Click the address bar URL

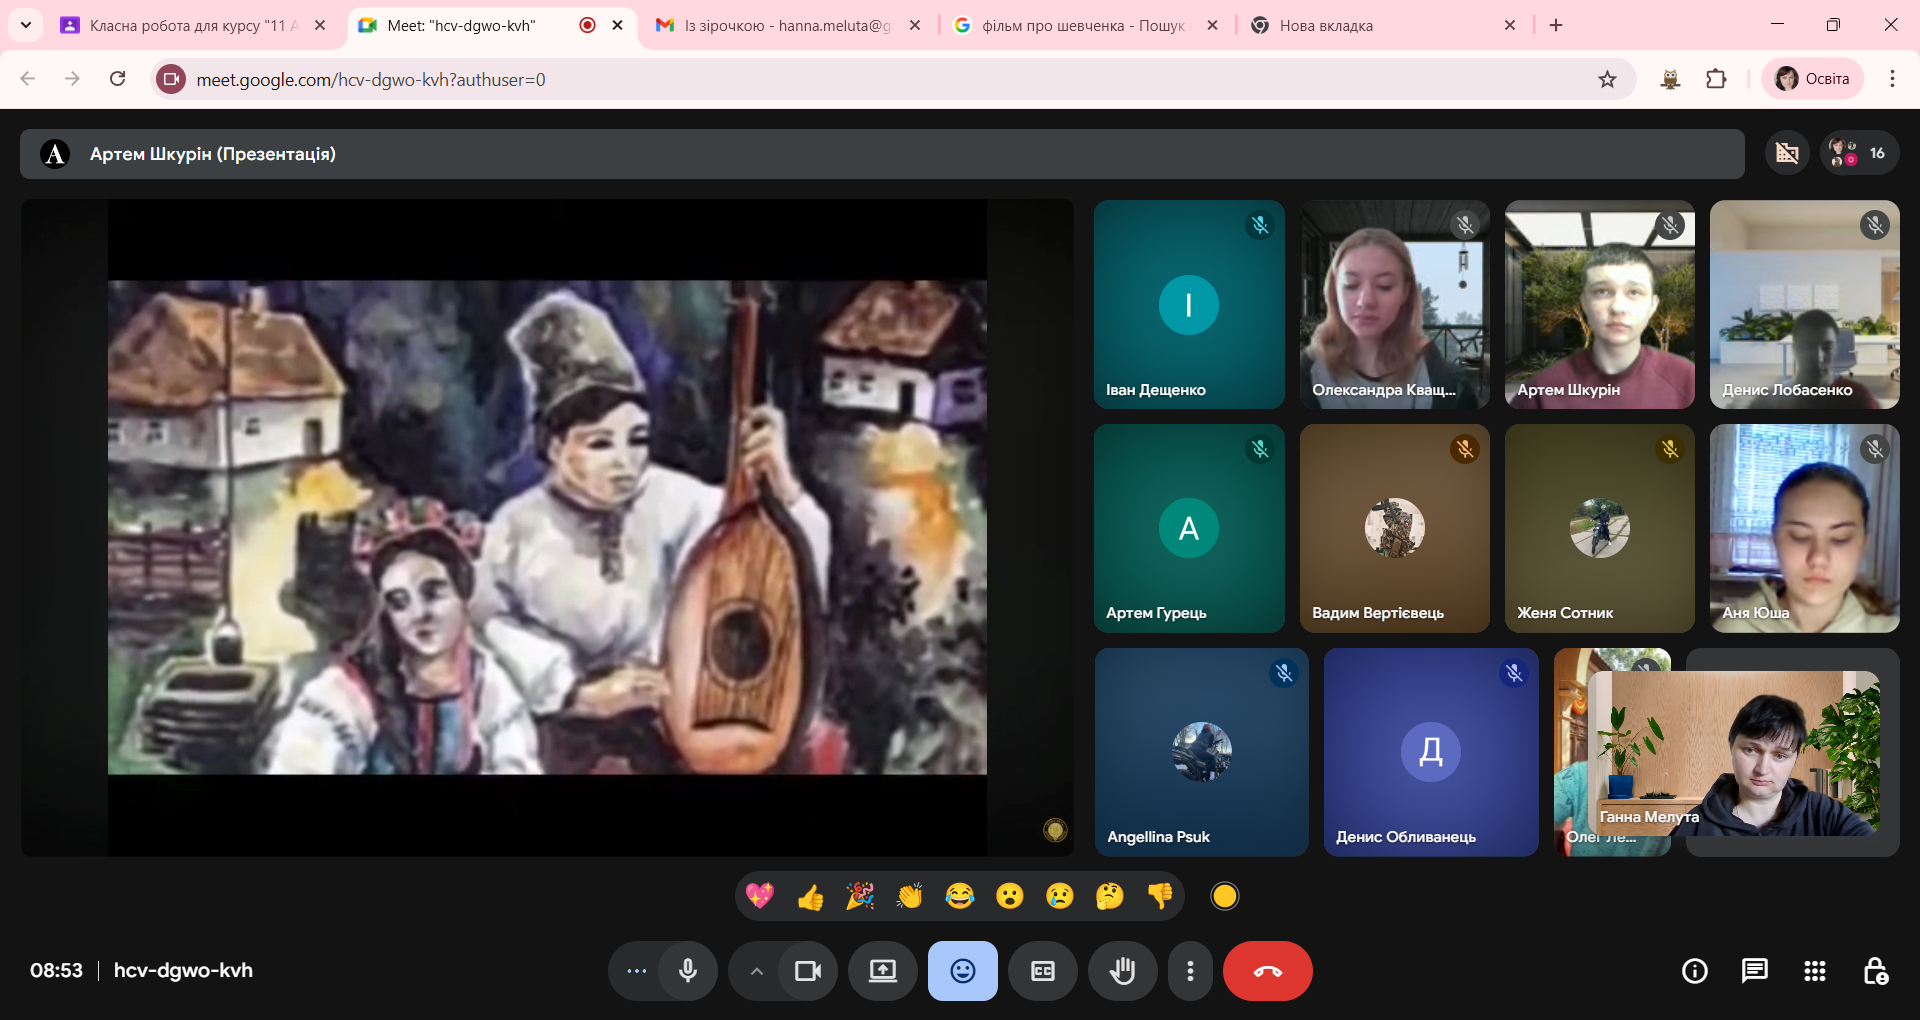(371, 80)
